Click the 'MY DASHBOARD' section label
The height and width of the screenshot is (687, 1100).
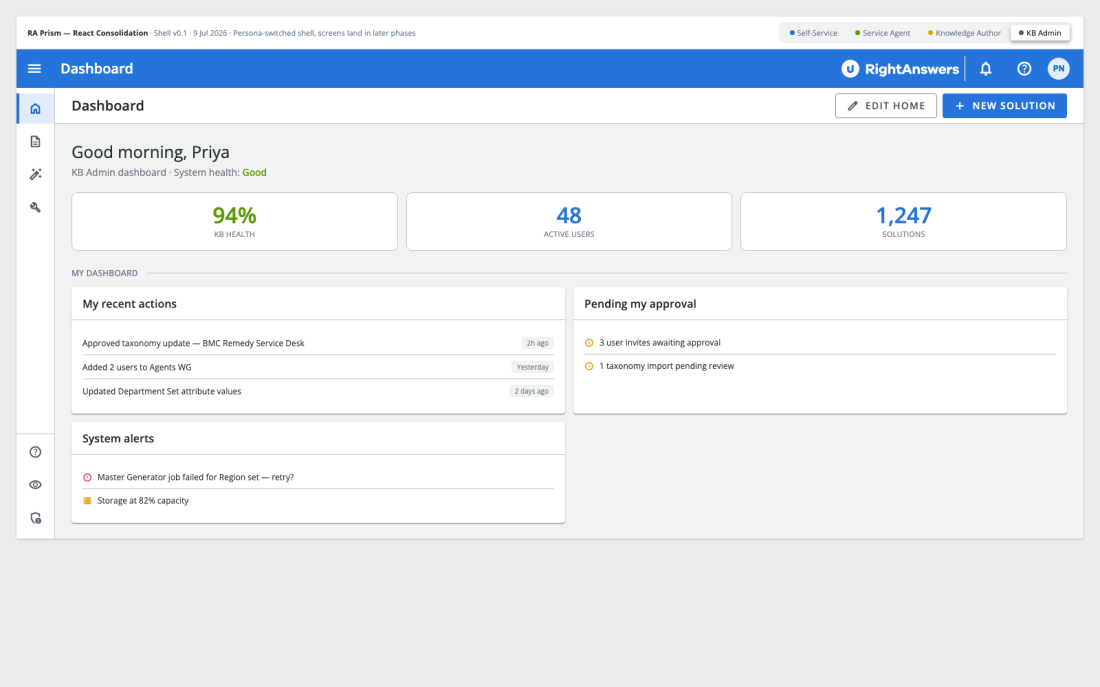coord(105,273)
